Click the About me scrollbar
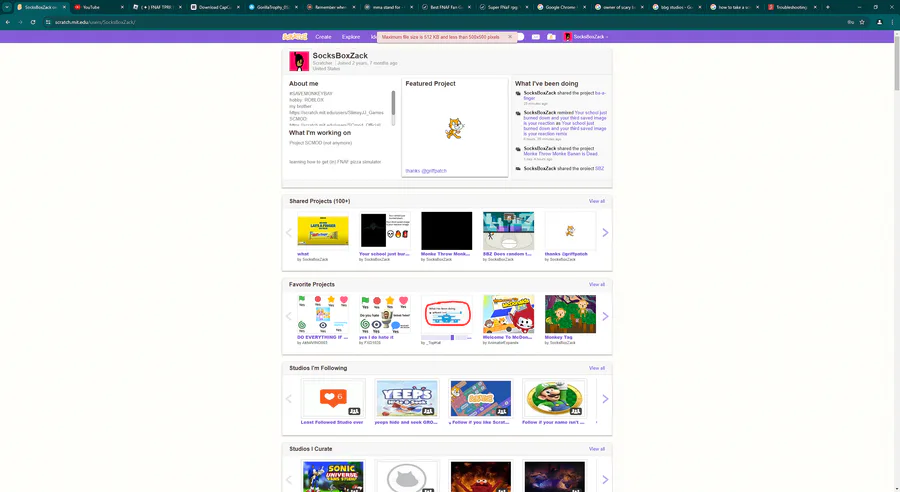The image size is (900, 492). 393,103
